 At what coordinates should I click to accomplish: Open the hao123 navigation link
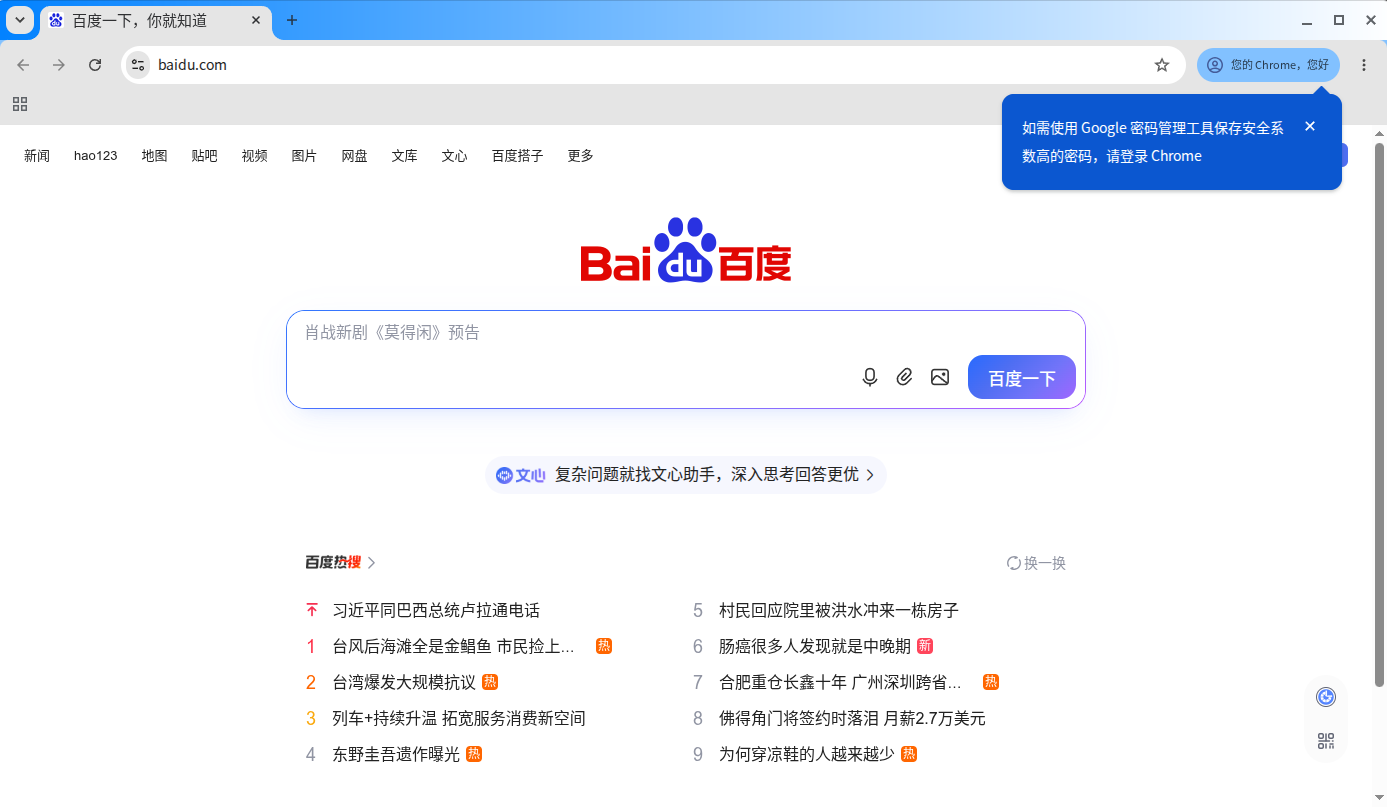click(96, 156)
